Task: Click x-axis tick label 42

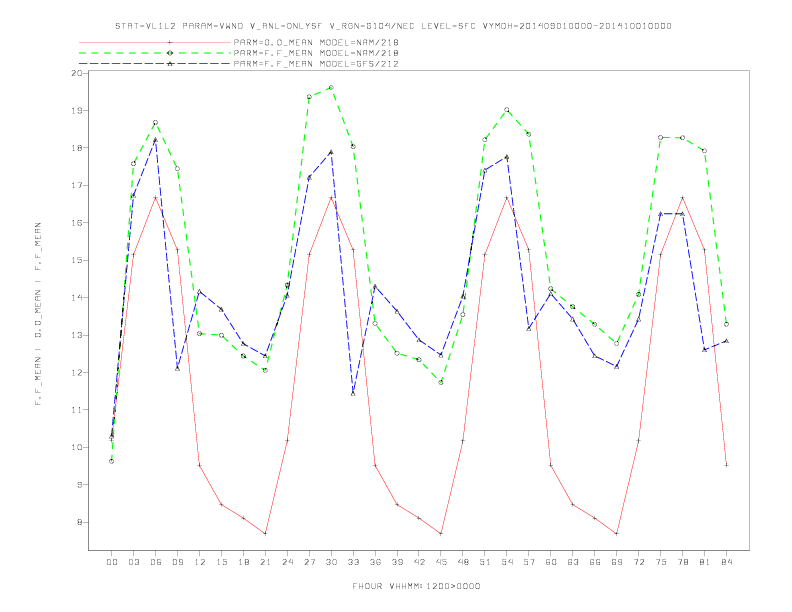Action: pos(419,562)
